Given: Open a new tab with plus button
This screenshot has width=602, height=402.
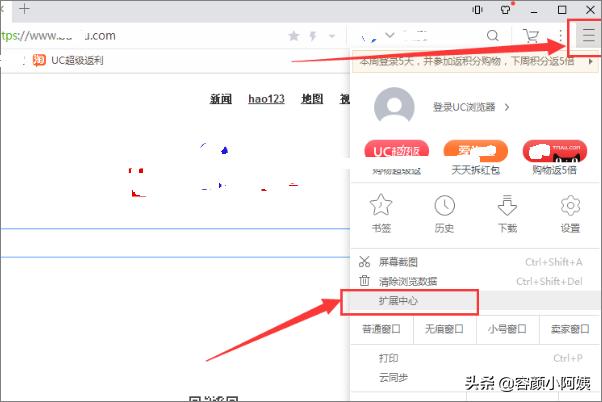Looking at the screenshot, I should (x=24, y=9).
